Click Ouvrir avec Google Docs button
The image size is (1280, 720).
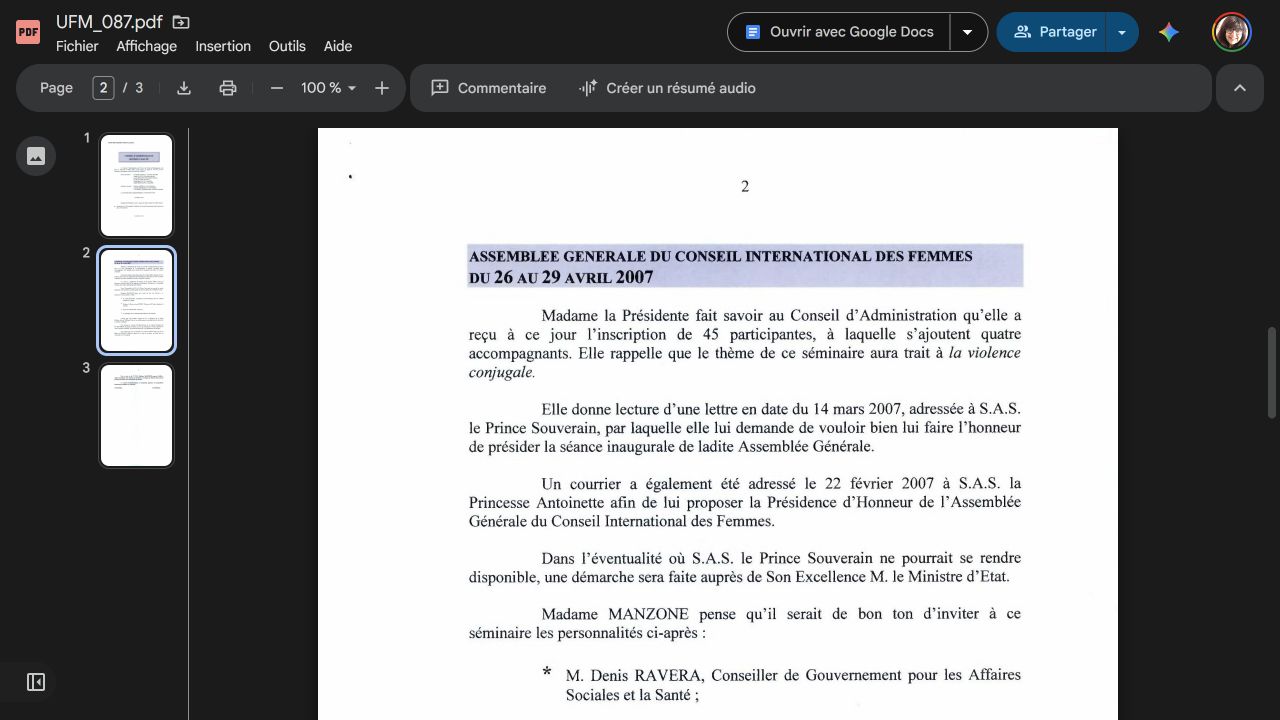tap(839, 32)
